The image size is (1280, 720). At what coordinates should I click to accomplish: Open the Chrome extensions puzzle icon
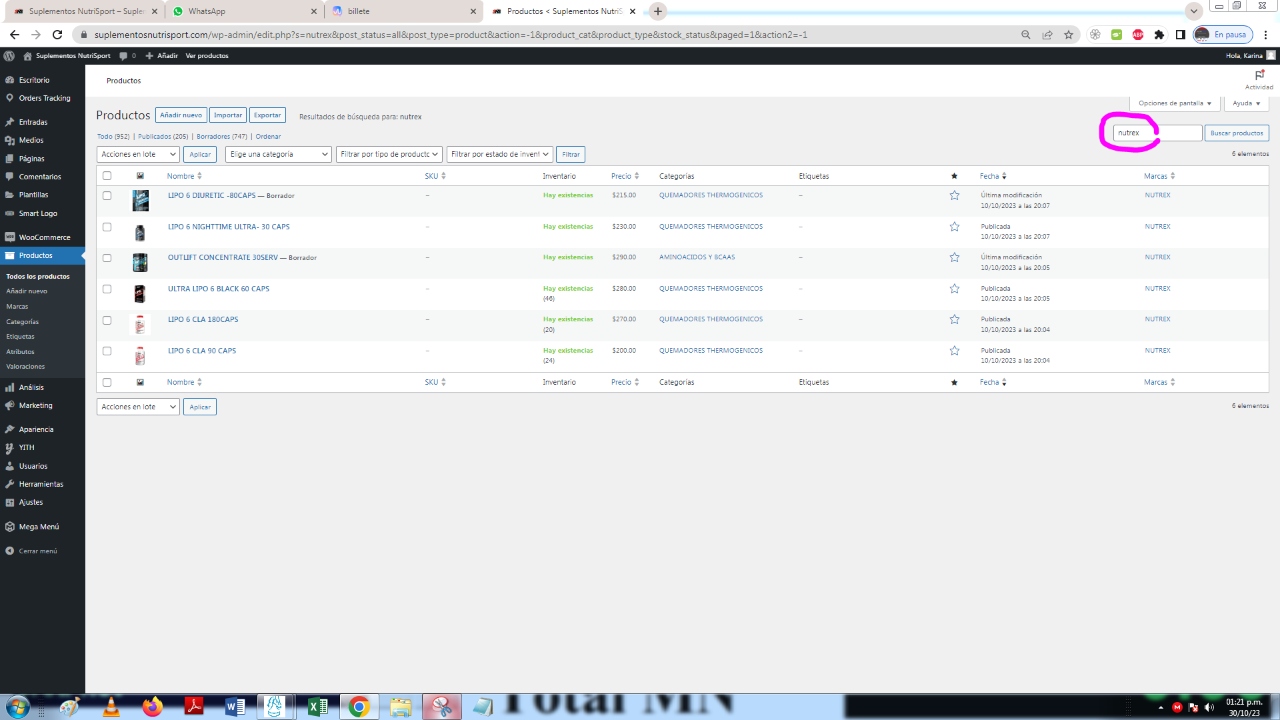coord(1159,34)
